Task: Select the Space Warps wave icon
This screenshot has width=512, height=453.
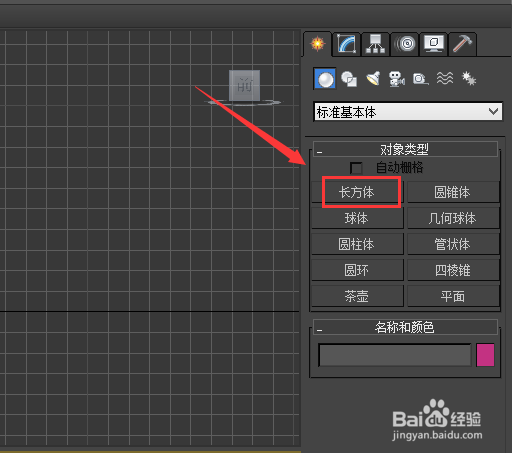Action: click(x=445, y=79)
